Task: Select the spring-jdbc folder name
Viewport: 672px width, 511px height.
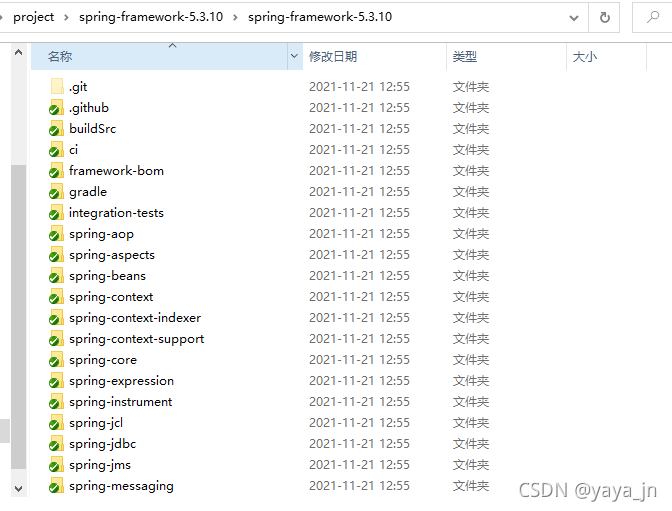Action: pyautogui.click(x=102, y=444)
